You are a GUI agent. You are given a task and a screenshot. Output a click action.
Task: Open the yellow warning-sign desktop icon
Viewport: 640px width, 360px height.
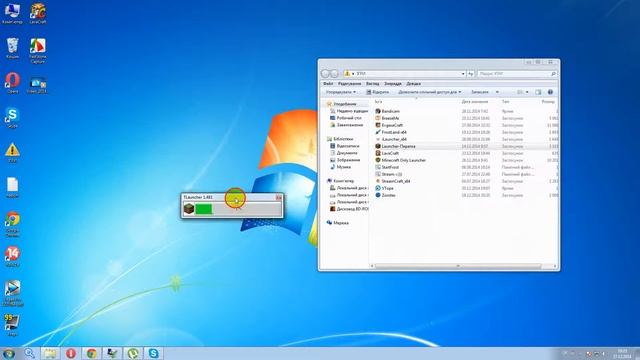click(x=12, y=153)
